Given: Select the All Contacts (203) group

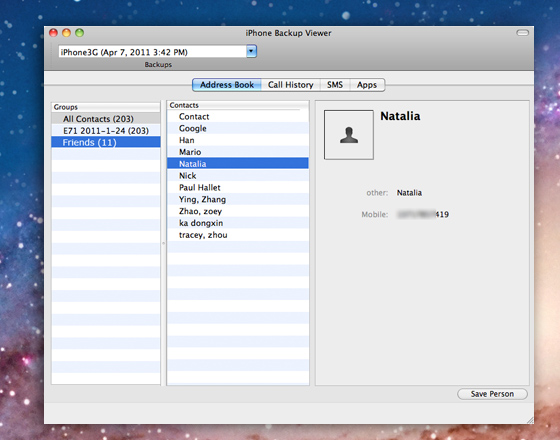Looking at the screenshot, I should (x=106, y=119).
